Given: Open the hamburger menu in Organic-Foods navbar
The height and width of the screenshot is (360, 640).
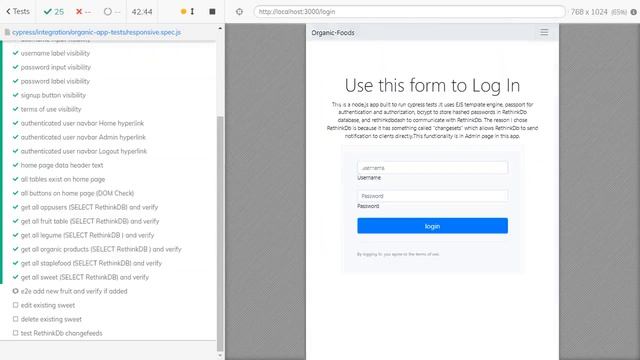Looking at the screenshot, I should pos(544,32).
